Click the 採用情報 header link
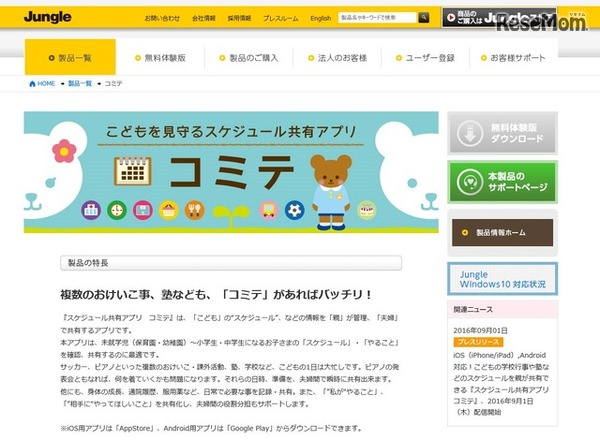 pos(240,18)
